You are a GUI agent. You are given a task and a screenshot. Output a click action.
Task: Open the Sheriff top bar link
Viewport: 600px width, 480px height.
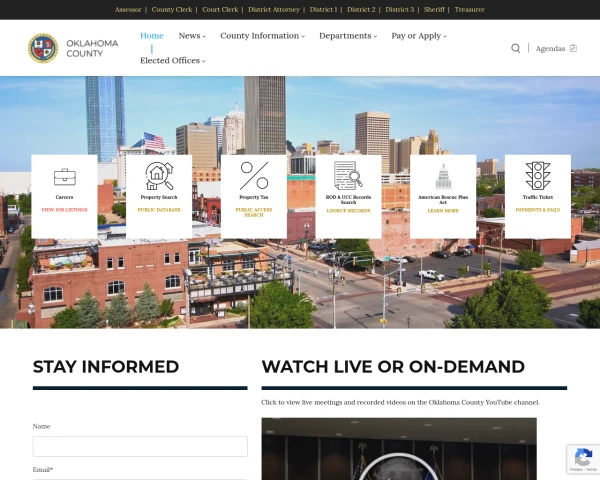(434, 10)
